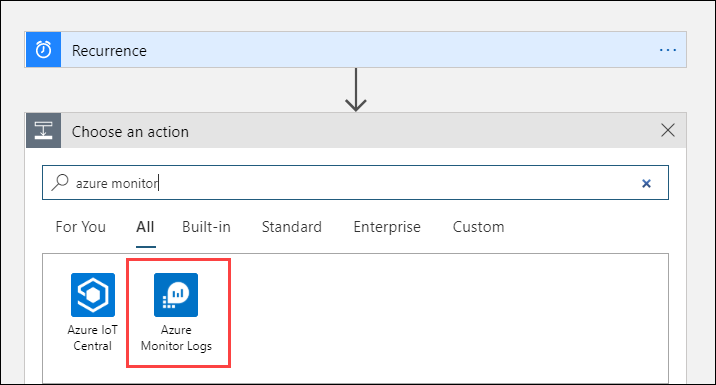Switch to the Custom tab
This screenshot has height=385, width=716.
(x=478, y=227)
